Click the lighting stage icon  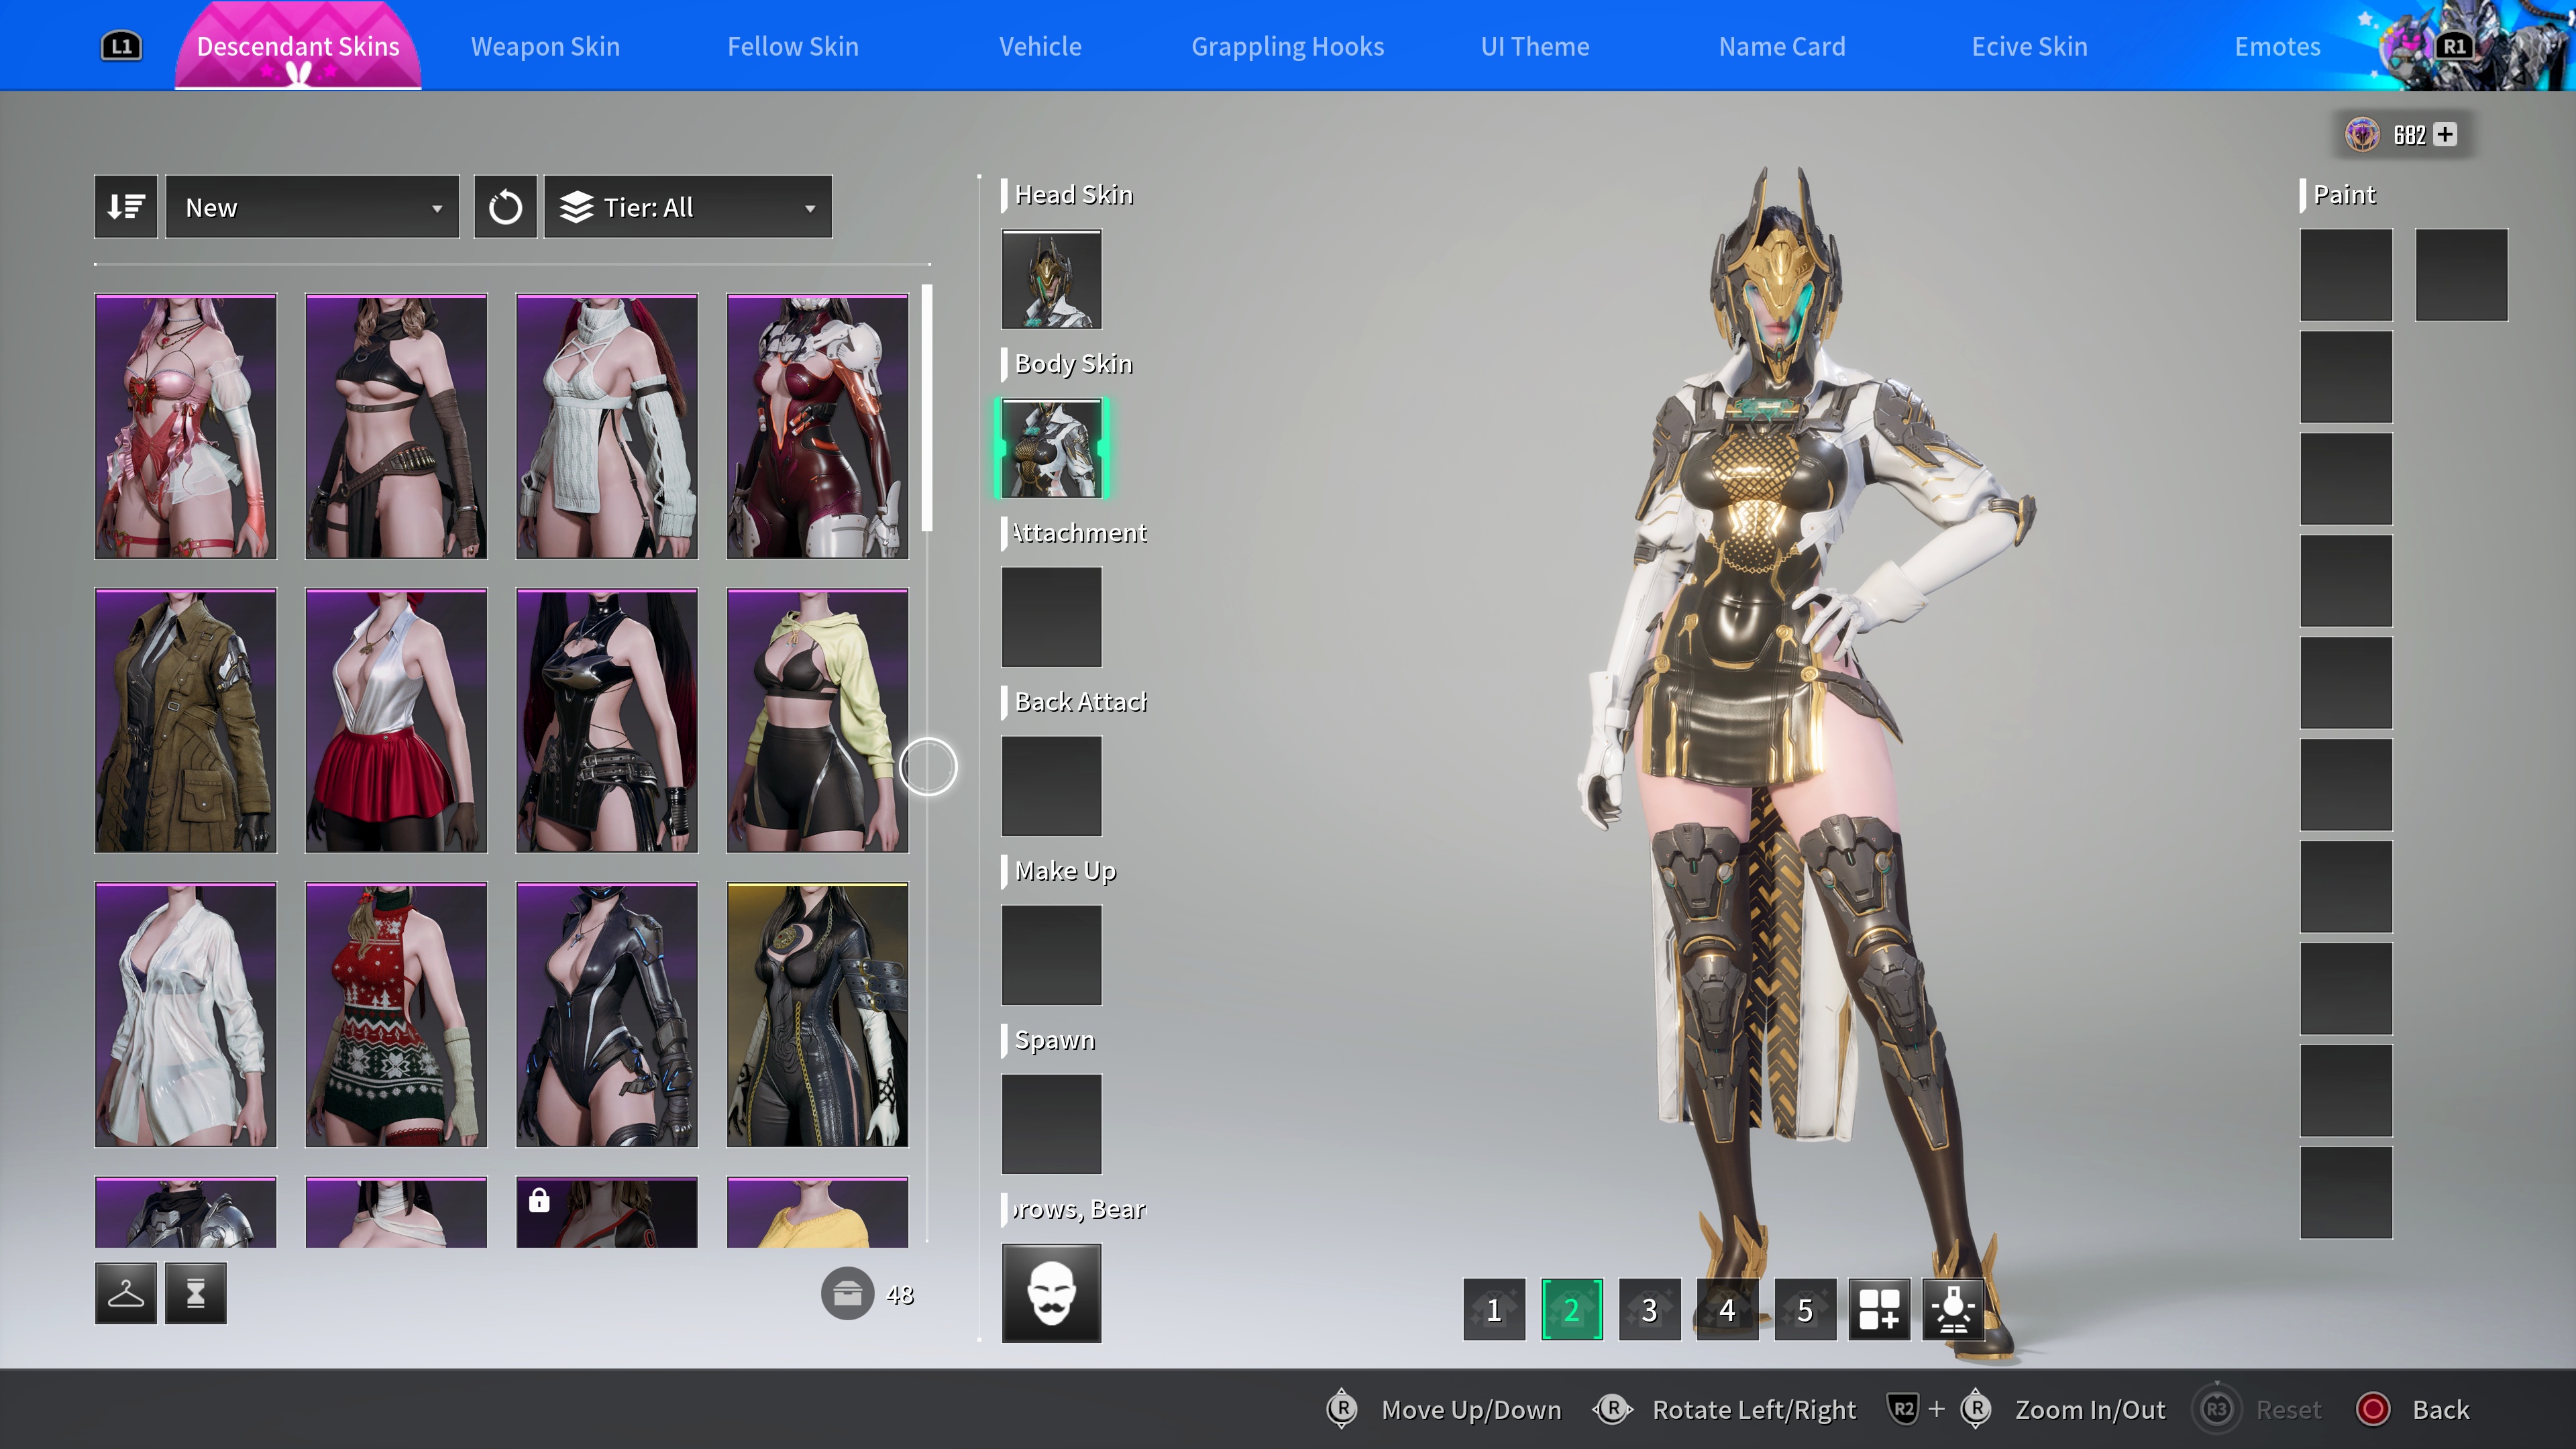1953,1309
